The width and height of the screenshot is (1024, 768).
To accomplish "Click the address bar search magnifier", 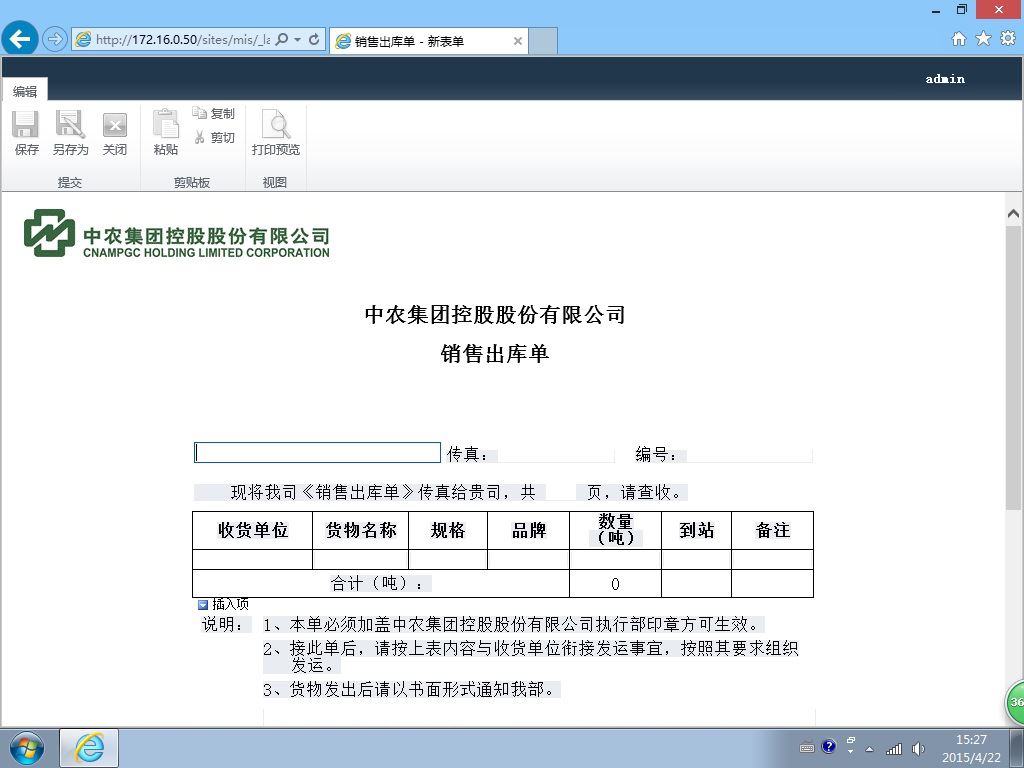I will click(281, 39).
